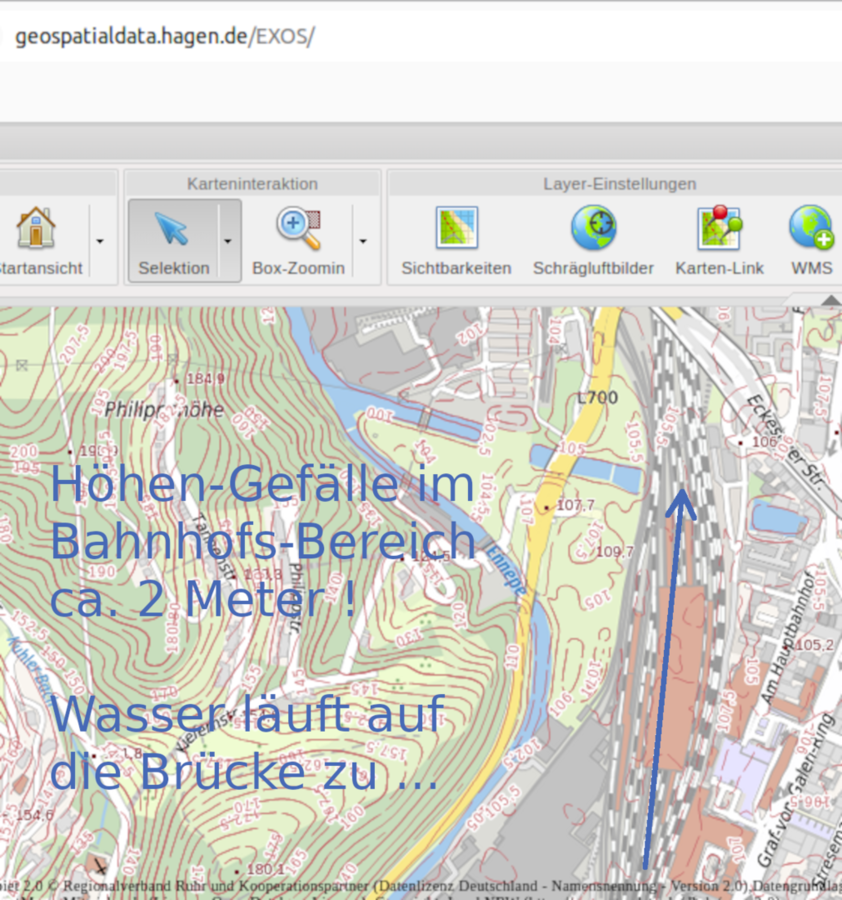This screenshot has width=842, height=900.
Task: Click the Karteninteraktion group header
Action: point(252,184)
